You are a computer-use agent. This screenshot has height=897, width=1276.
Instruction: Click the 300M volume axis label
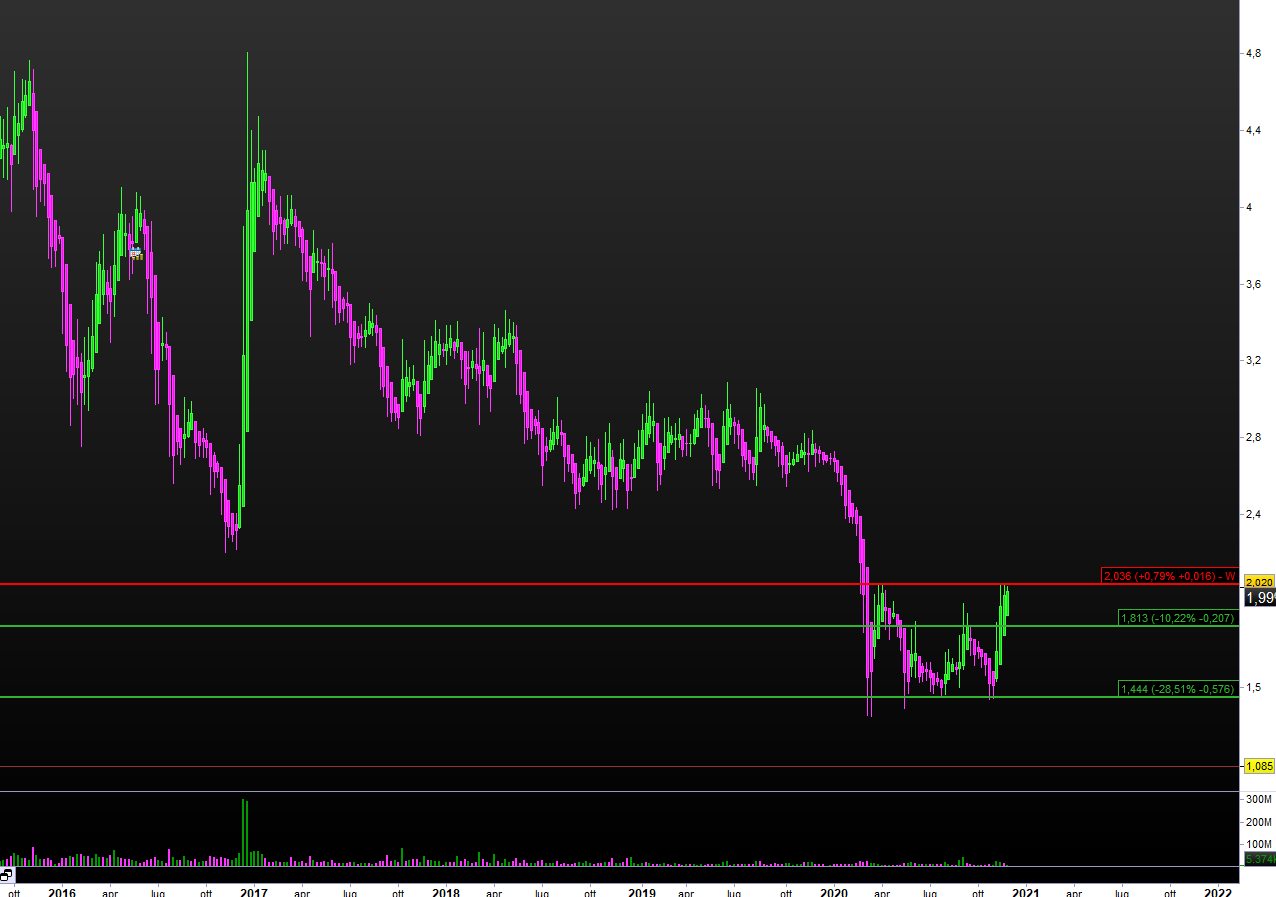click(x=1258, y=800)
